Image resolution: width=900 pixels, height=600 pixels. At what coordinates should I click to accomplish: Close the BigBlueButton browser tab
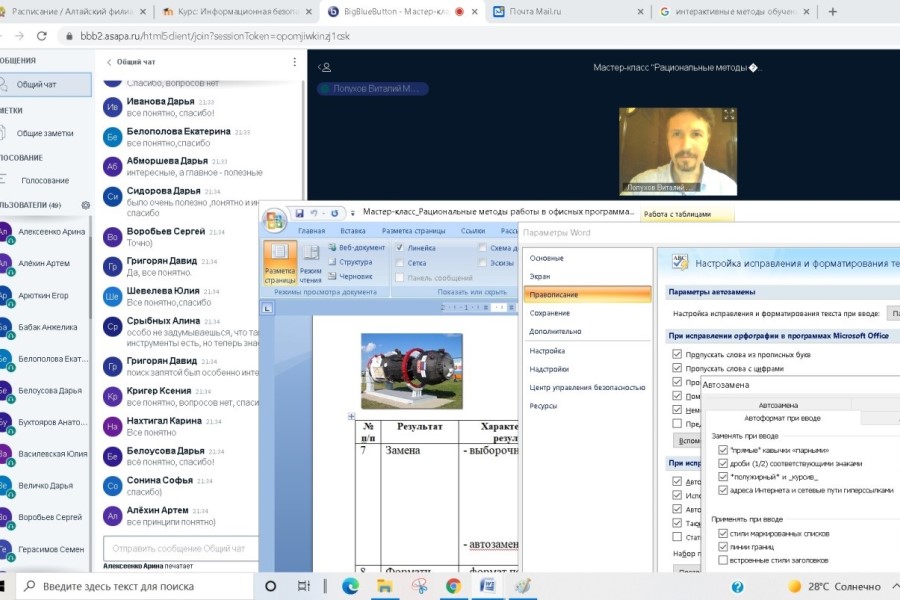point(475,11)
